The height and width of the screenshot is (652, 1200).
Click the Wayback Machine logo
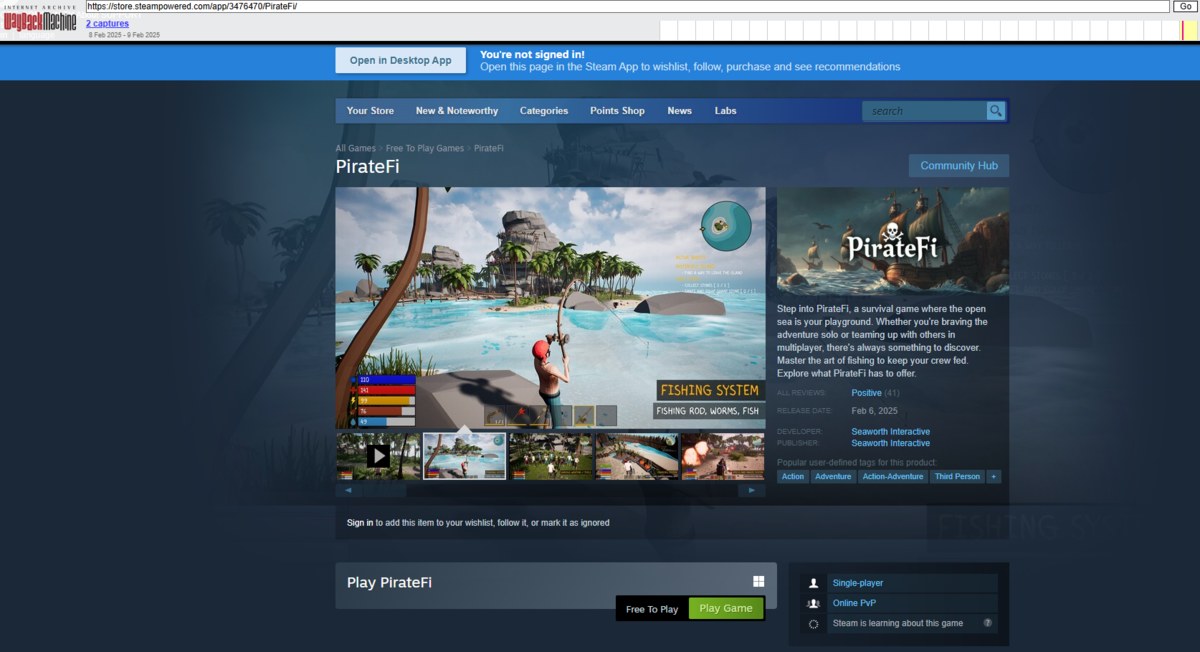pyautogui.click(x=40, y=20)
